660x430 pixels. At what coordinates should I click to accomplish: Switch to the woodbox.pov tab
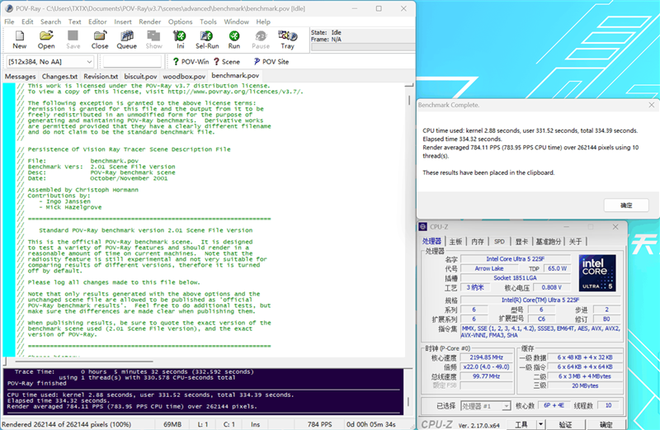(184, 76)
